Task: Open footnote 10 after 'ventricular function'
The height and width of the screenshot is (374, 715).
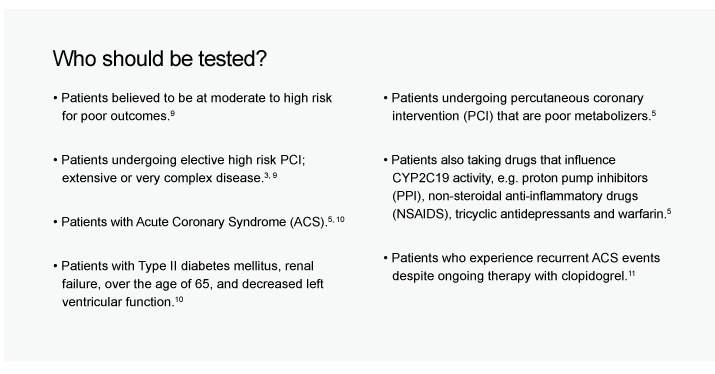Action: click(179, 300)
